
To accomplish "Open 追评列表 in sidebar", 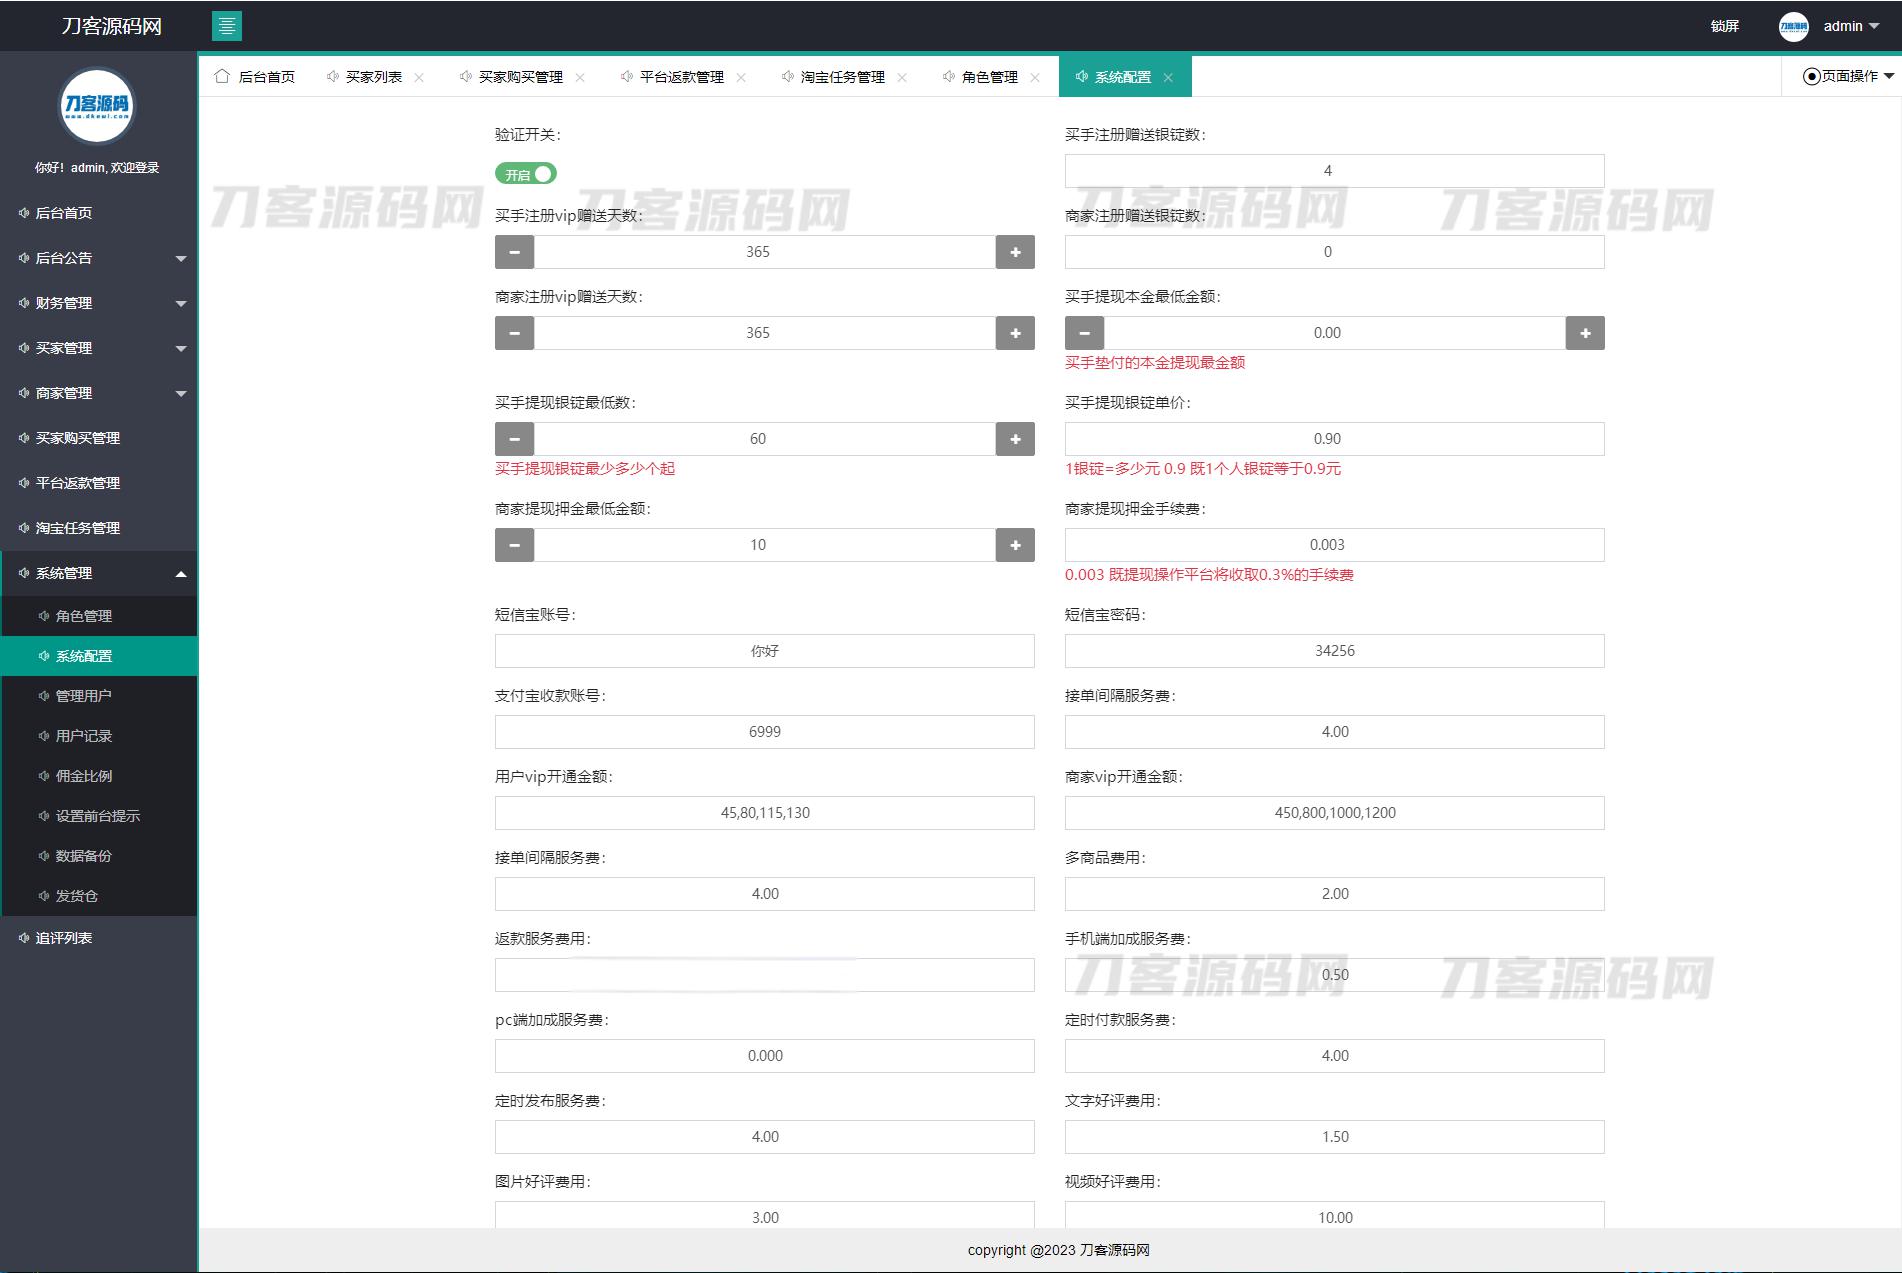I will [x=99, y=938].
